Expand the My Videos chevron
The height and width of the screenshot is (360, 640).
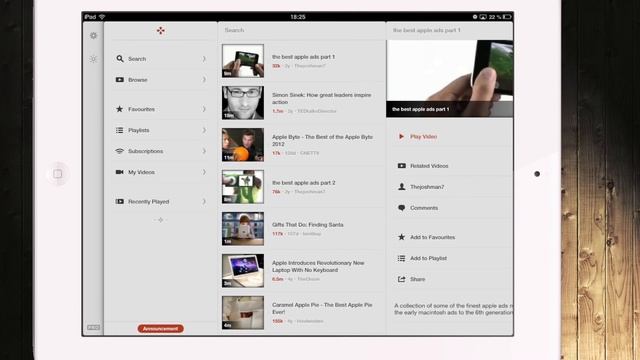tap(204, 172)
